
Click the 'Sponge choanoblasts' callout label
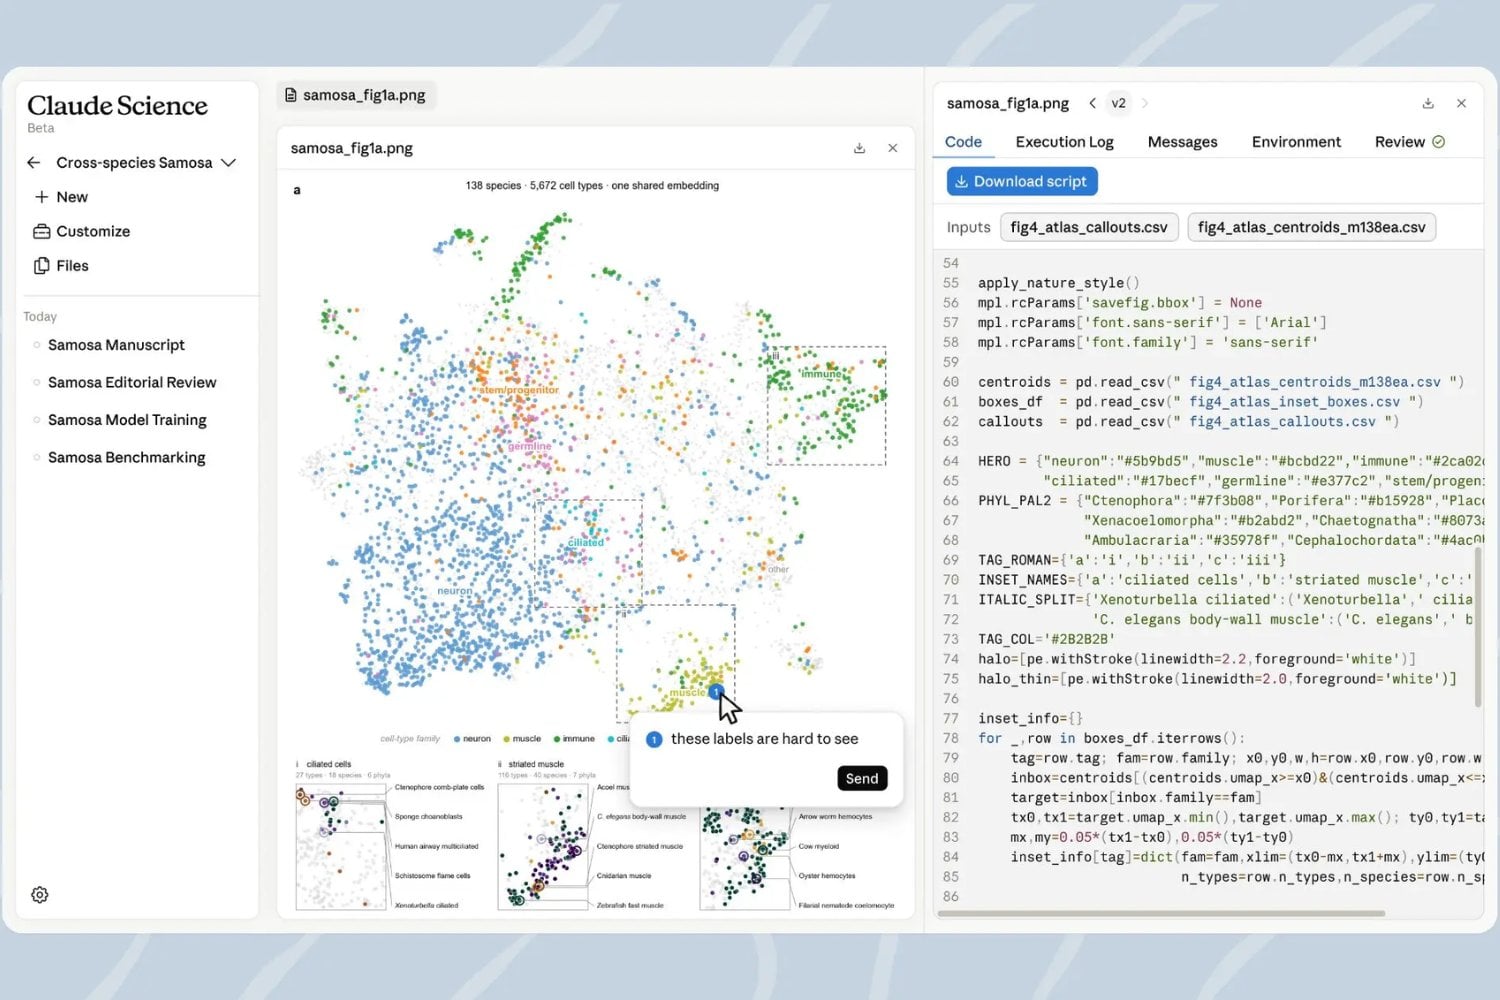[x=428, y=817]
